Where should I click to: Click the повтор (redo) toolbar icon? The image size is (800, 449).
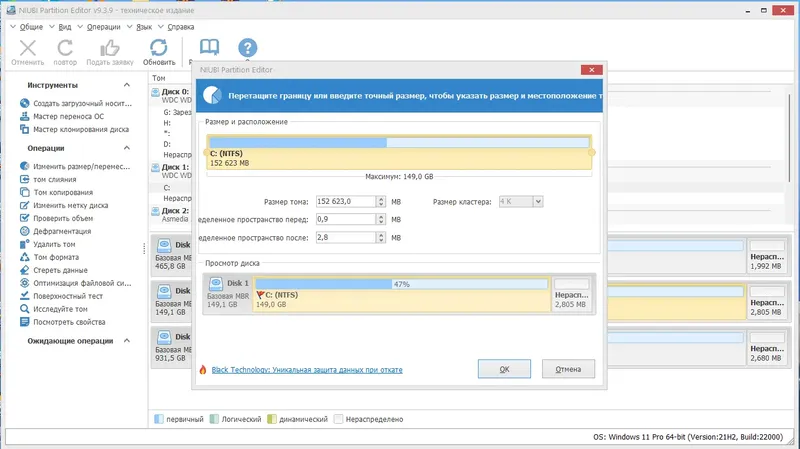tap(65, 48)
